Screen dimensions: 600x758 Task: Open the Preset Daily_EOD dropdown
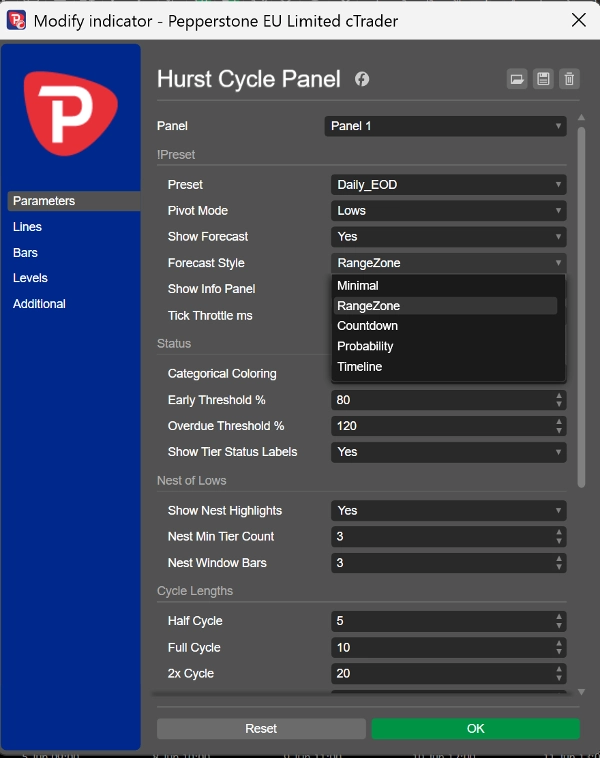point(449,185)
